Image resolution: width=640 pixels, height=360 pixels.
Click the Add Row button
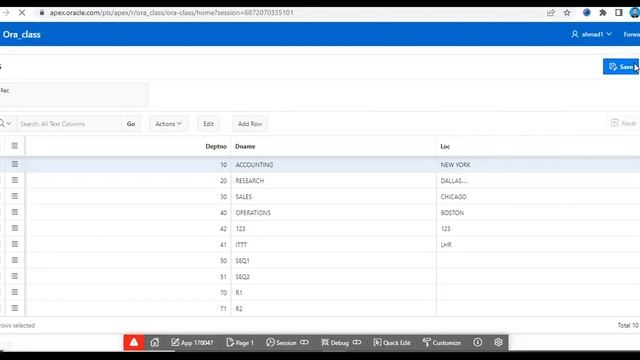click(x=250, y=124)
